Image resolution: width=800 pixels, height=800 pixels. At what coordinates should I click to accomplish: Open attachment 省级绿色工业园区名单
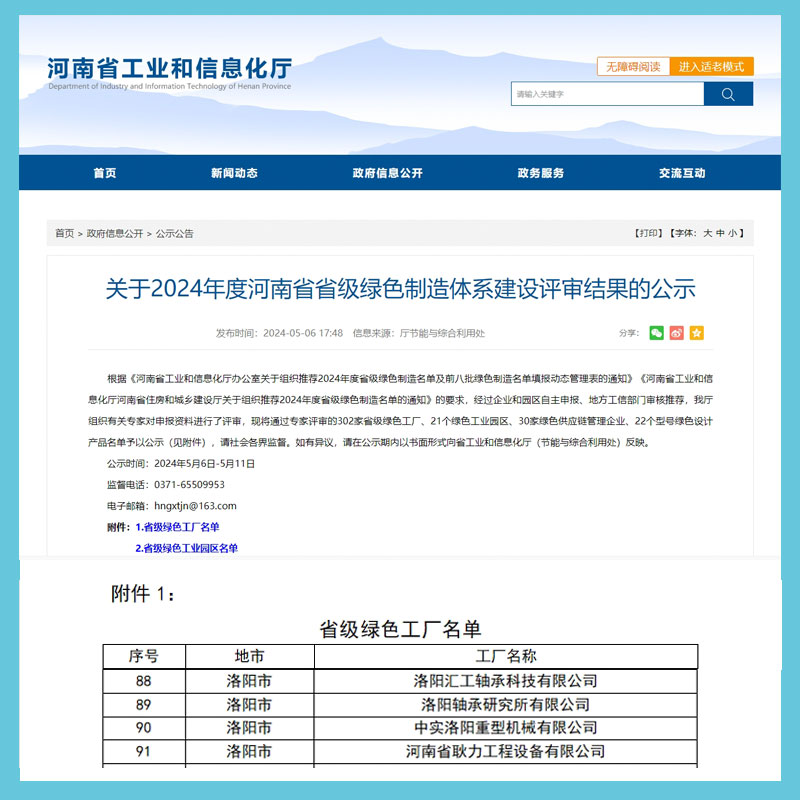click(190, 548)
